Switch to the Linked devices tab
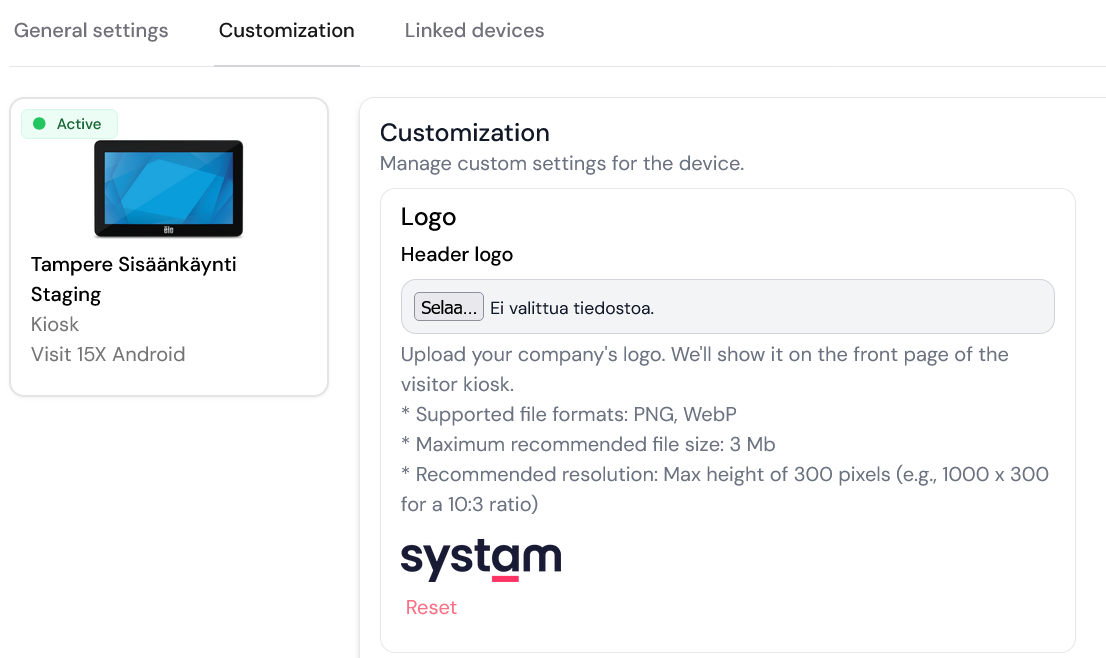 click(474, 31)
